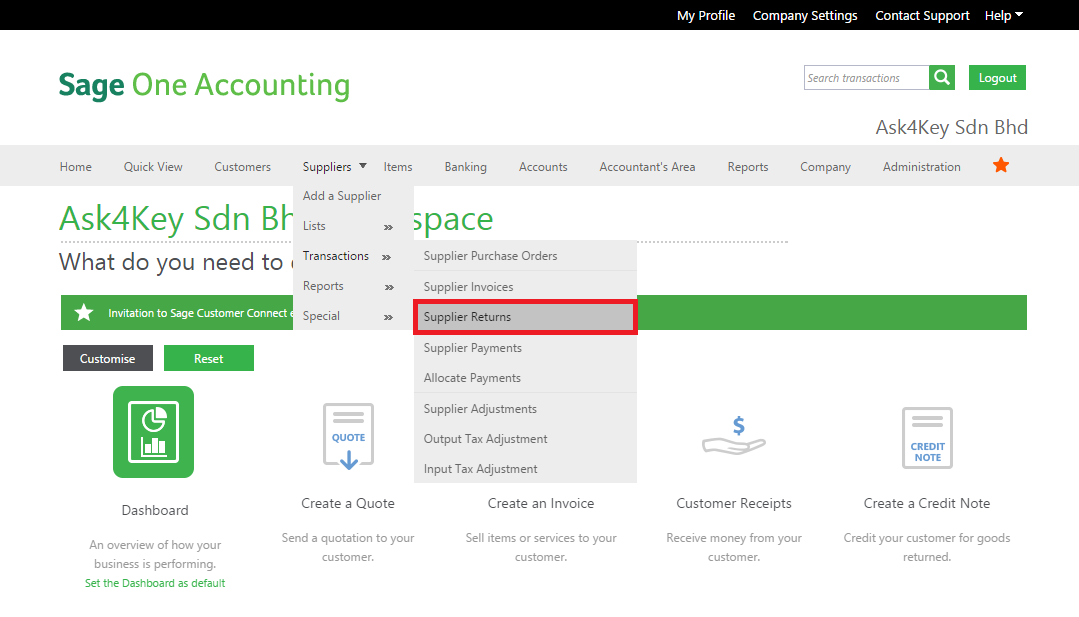
Task: Open Company Settings link
Action: [x=805, y=15]
